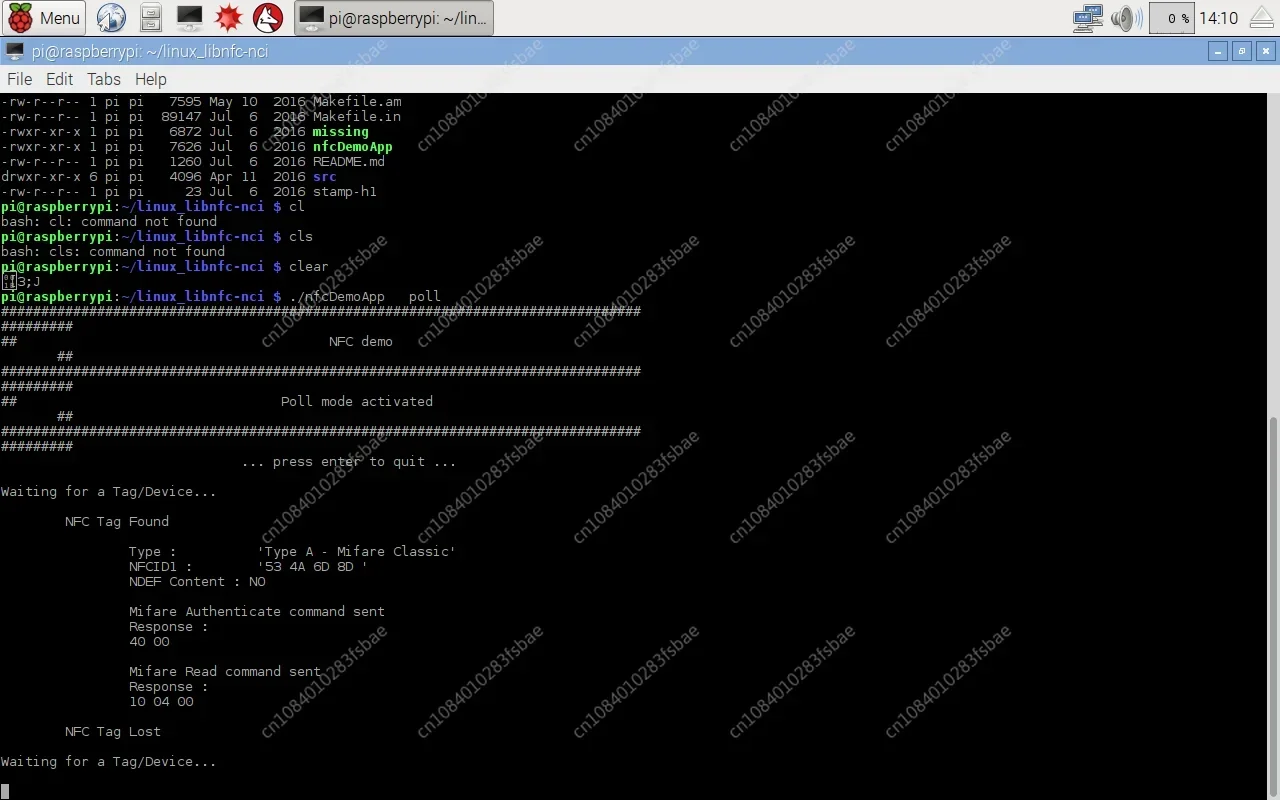Click the Makefile.in file name

pyautogui.click(x=356, y=116)
